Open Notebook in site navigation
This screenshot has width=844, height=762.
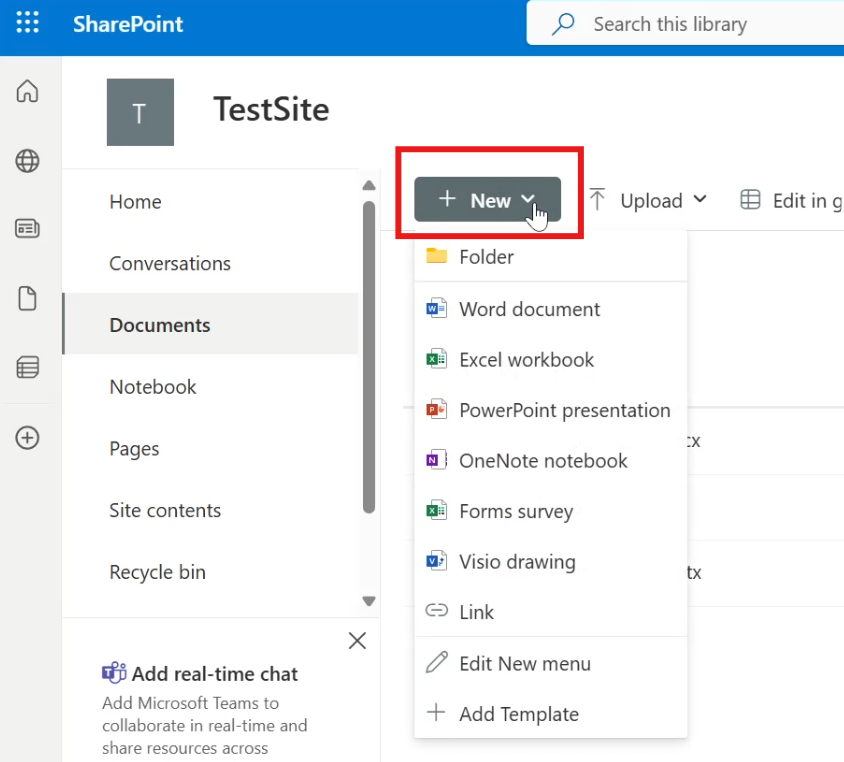[211, 387]
